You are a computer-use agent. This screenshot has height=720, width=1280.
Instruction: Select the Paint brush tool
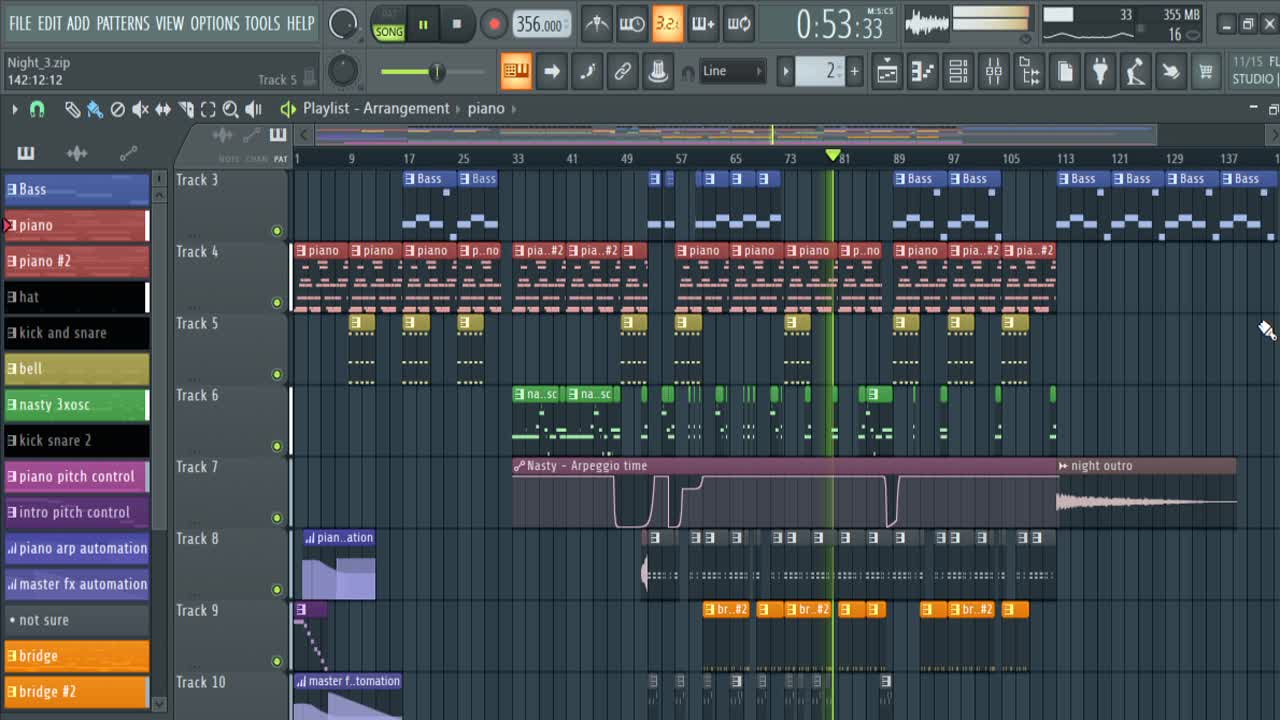(x=95, y=109)
